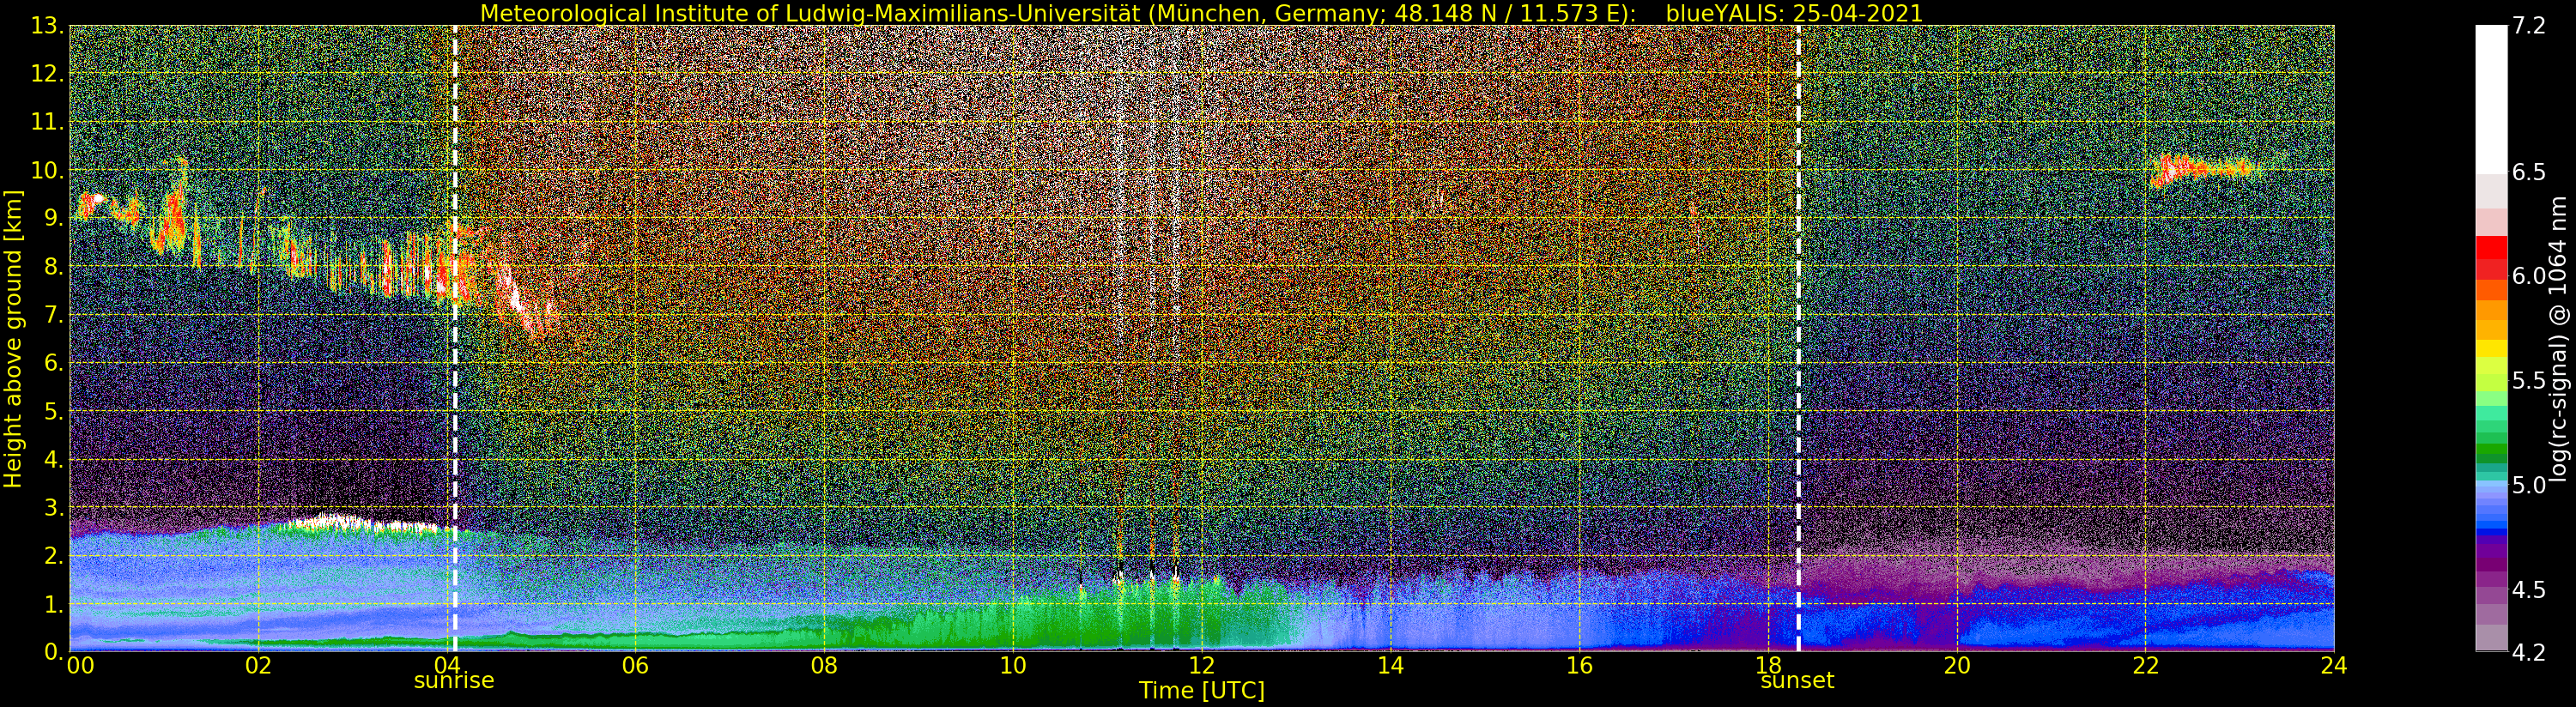Click the height axis tick label 8.
2576x707 pixels.
pos(54,267)
